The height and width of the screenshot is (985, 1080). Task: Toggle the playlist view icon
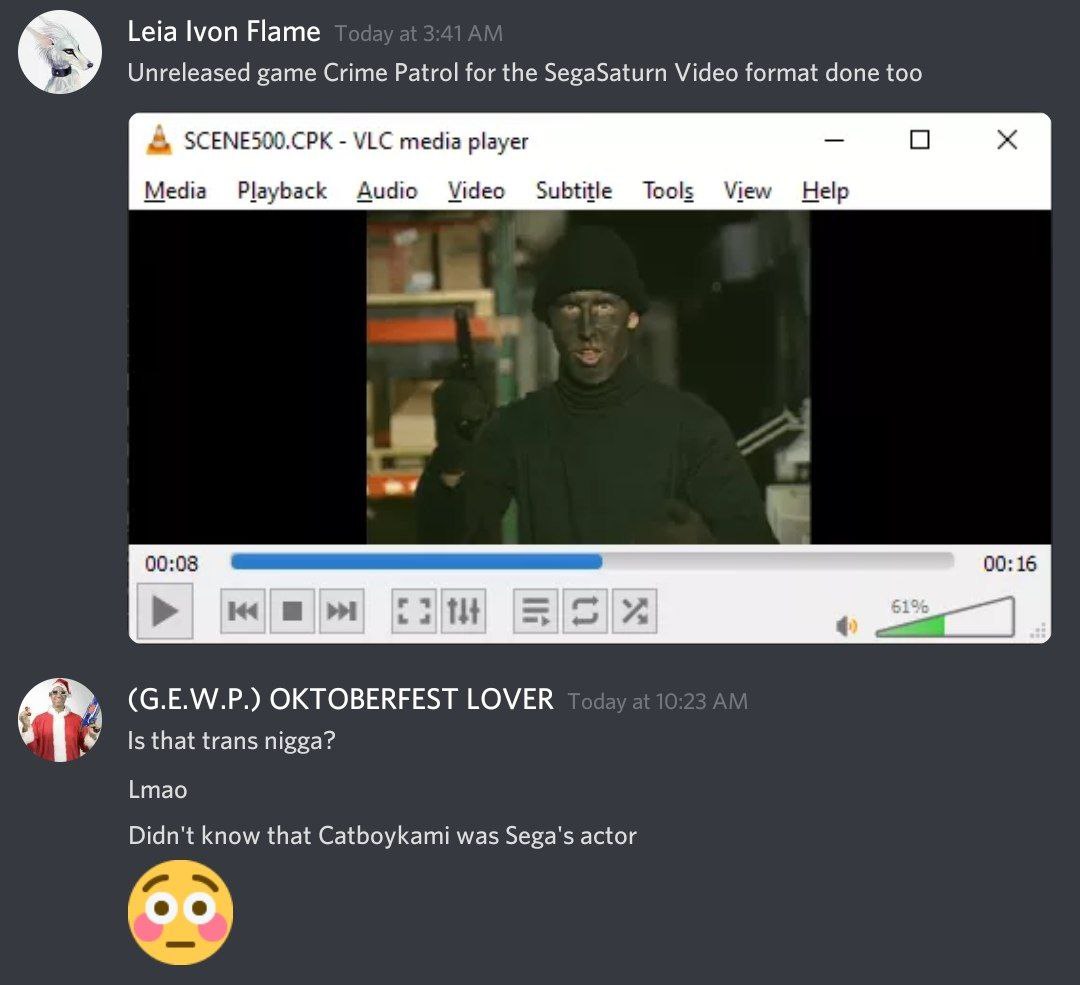coord(535,611)
